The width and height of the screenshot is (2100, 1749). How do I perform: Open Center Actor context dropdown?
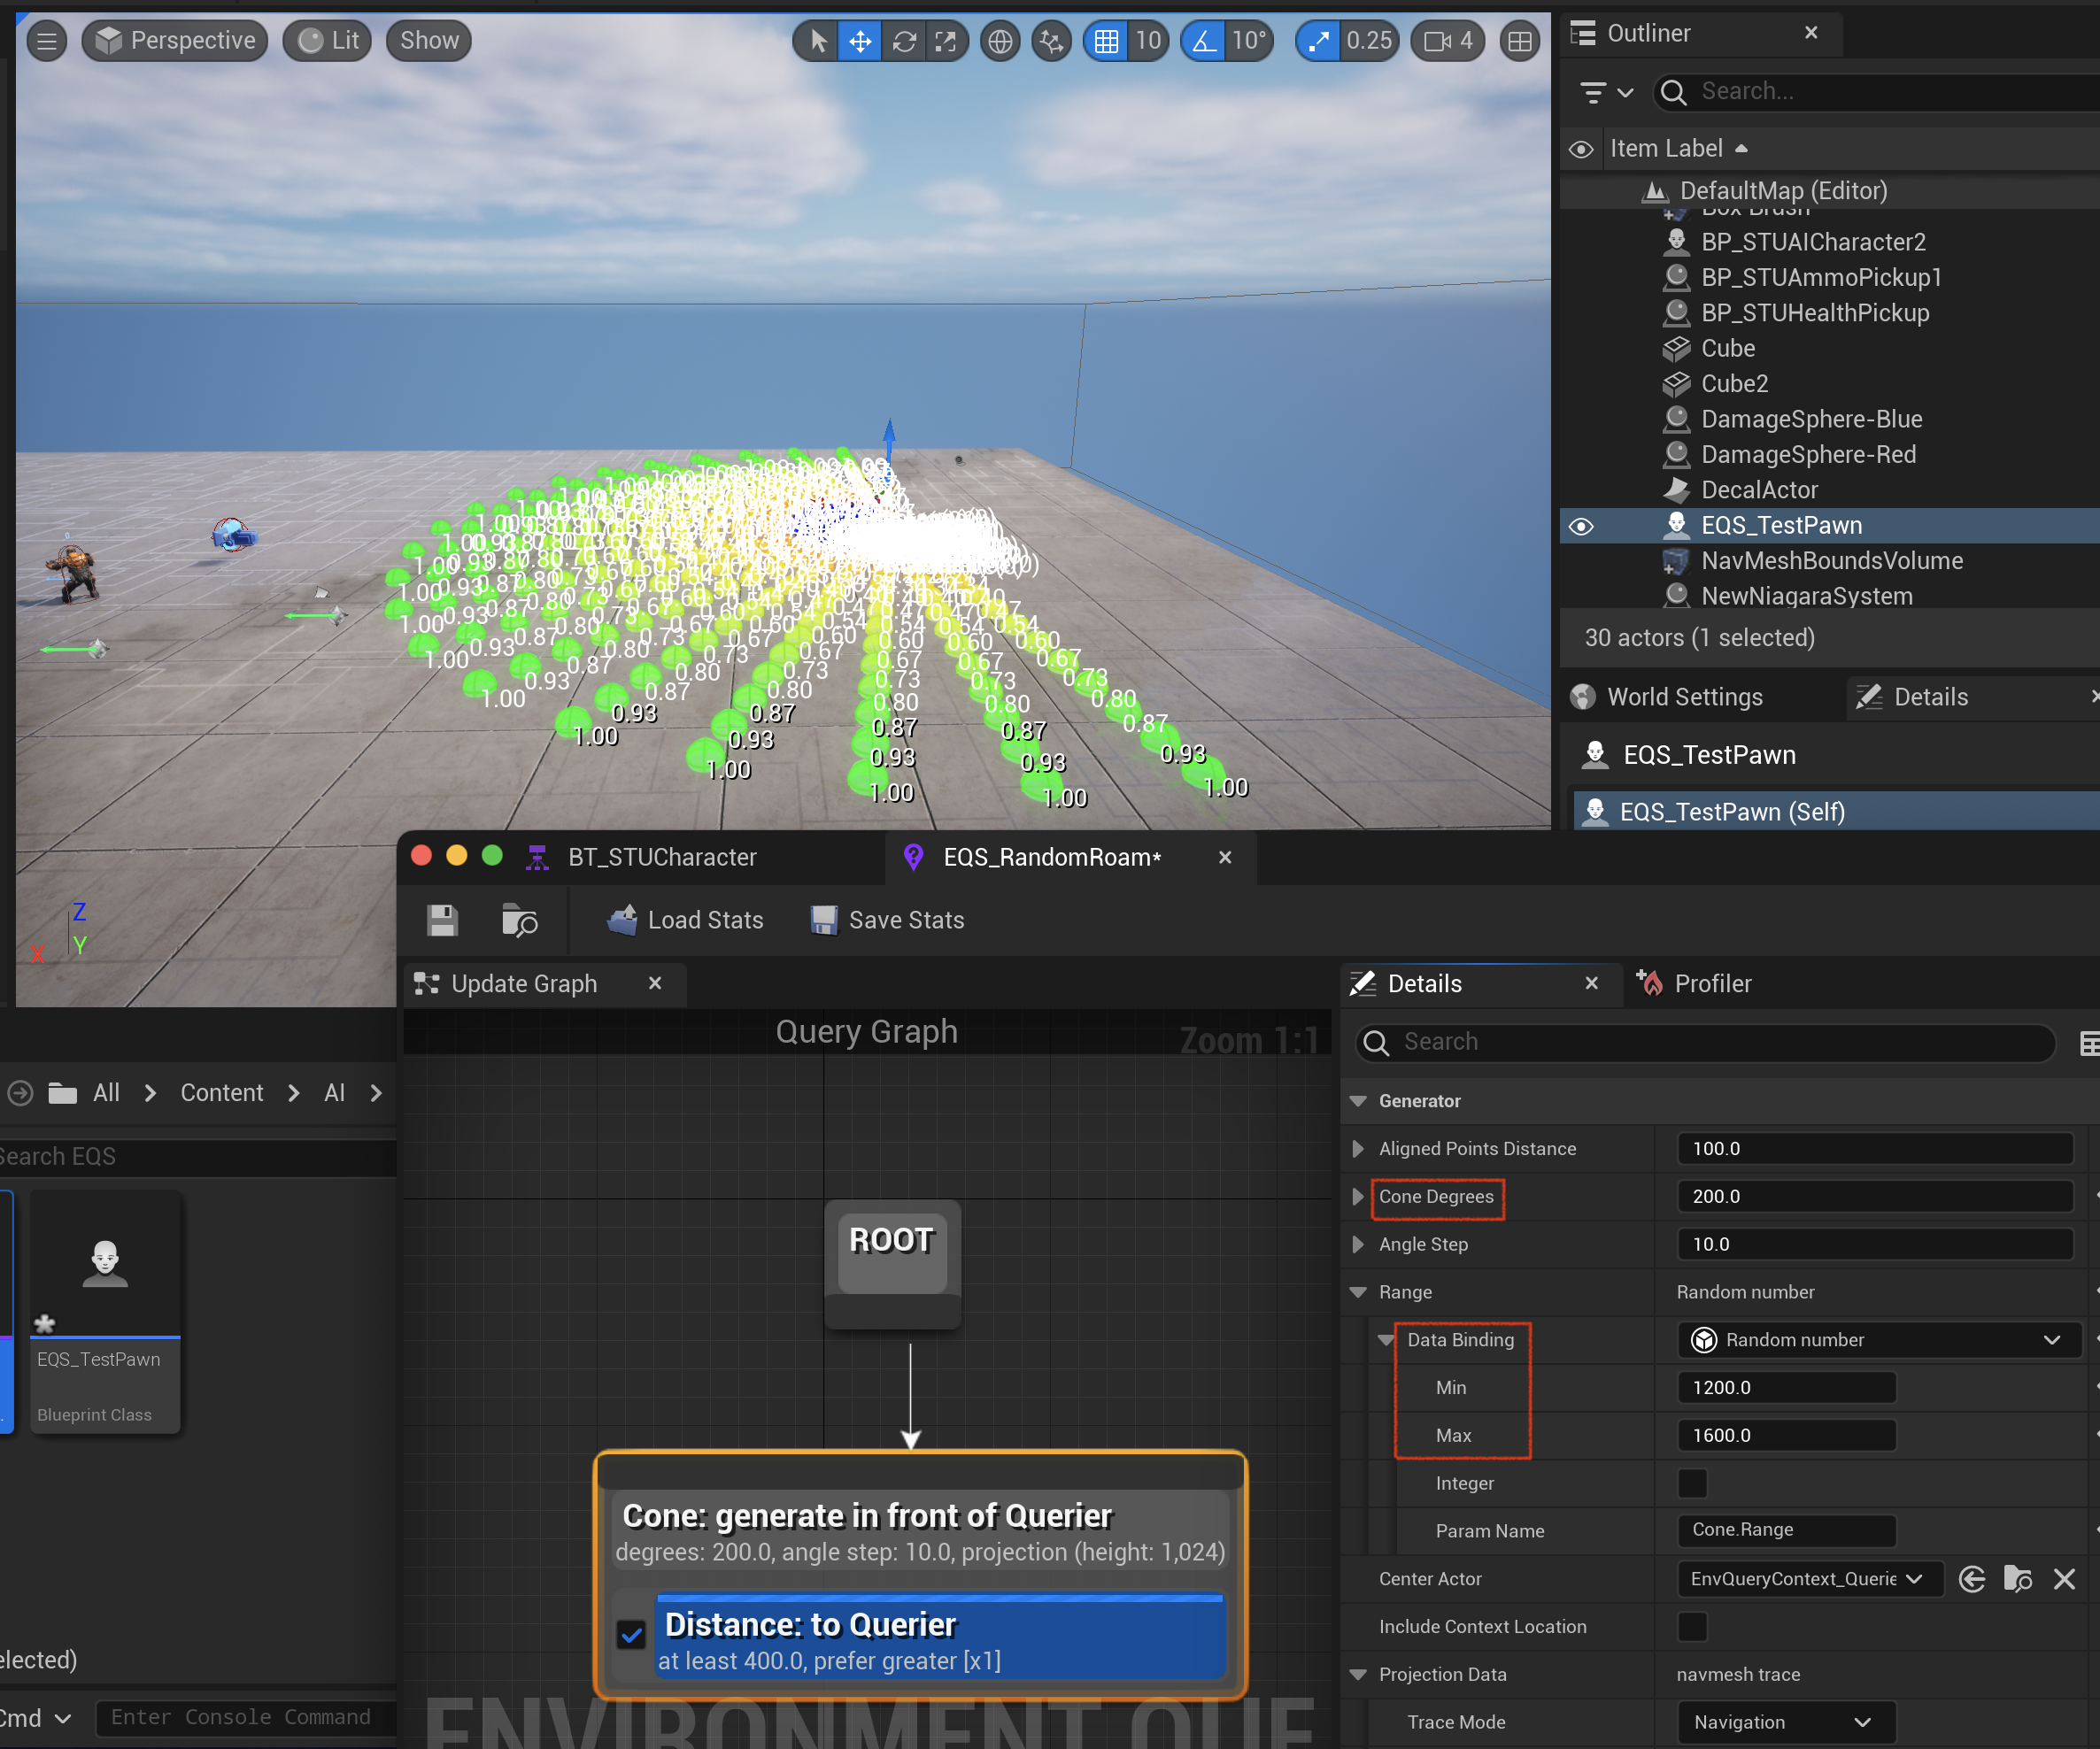tap(1808, 1579)
